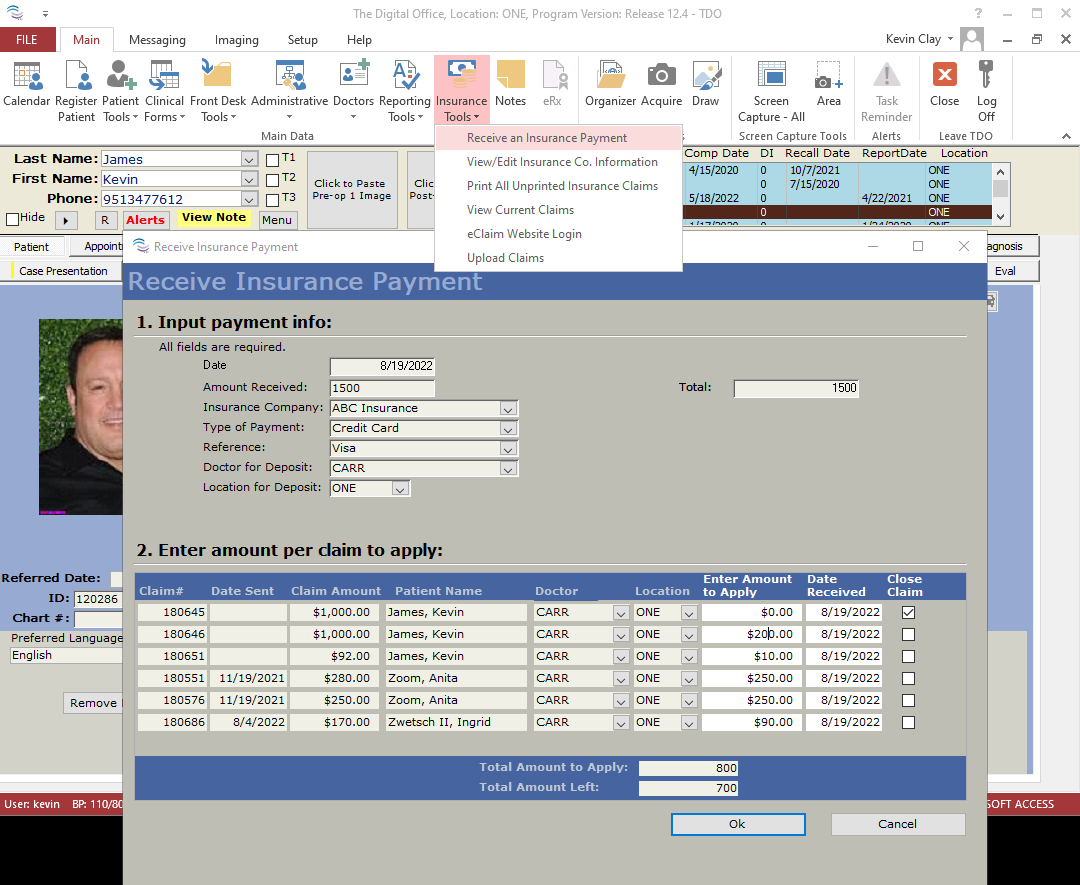
Task: Check Close Claim for claim 180646
Action: 908,634
